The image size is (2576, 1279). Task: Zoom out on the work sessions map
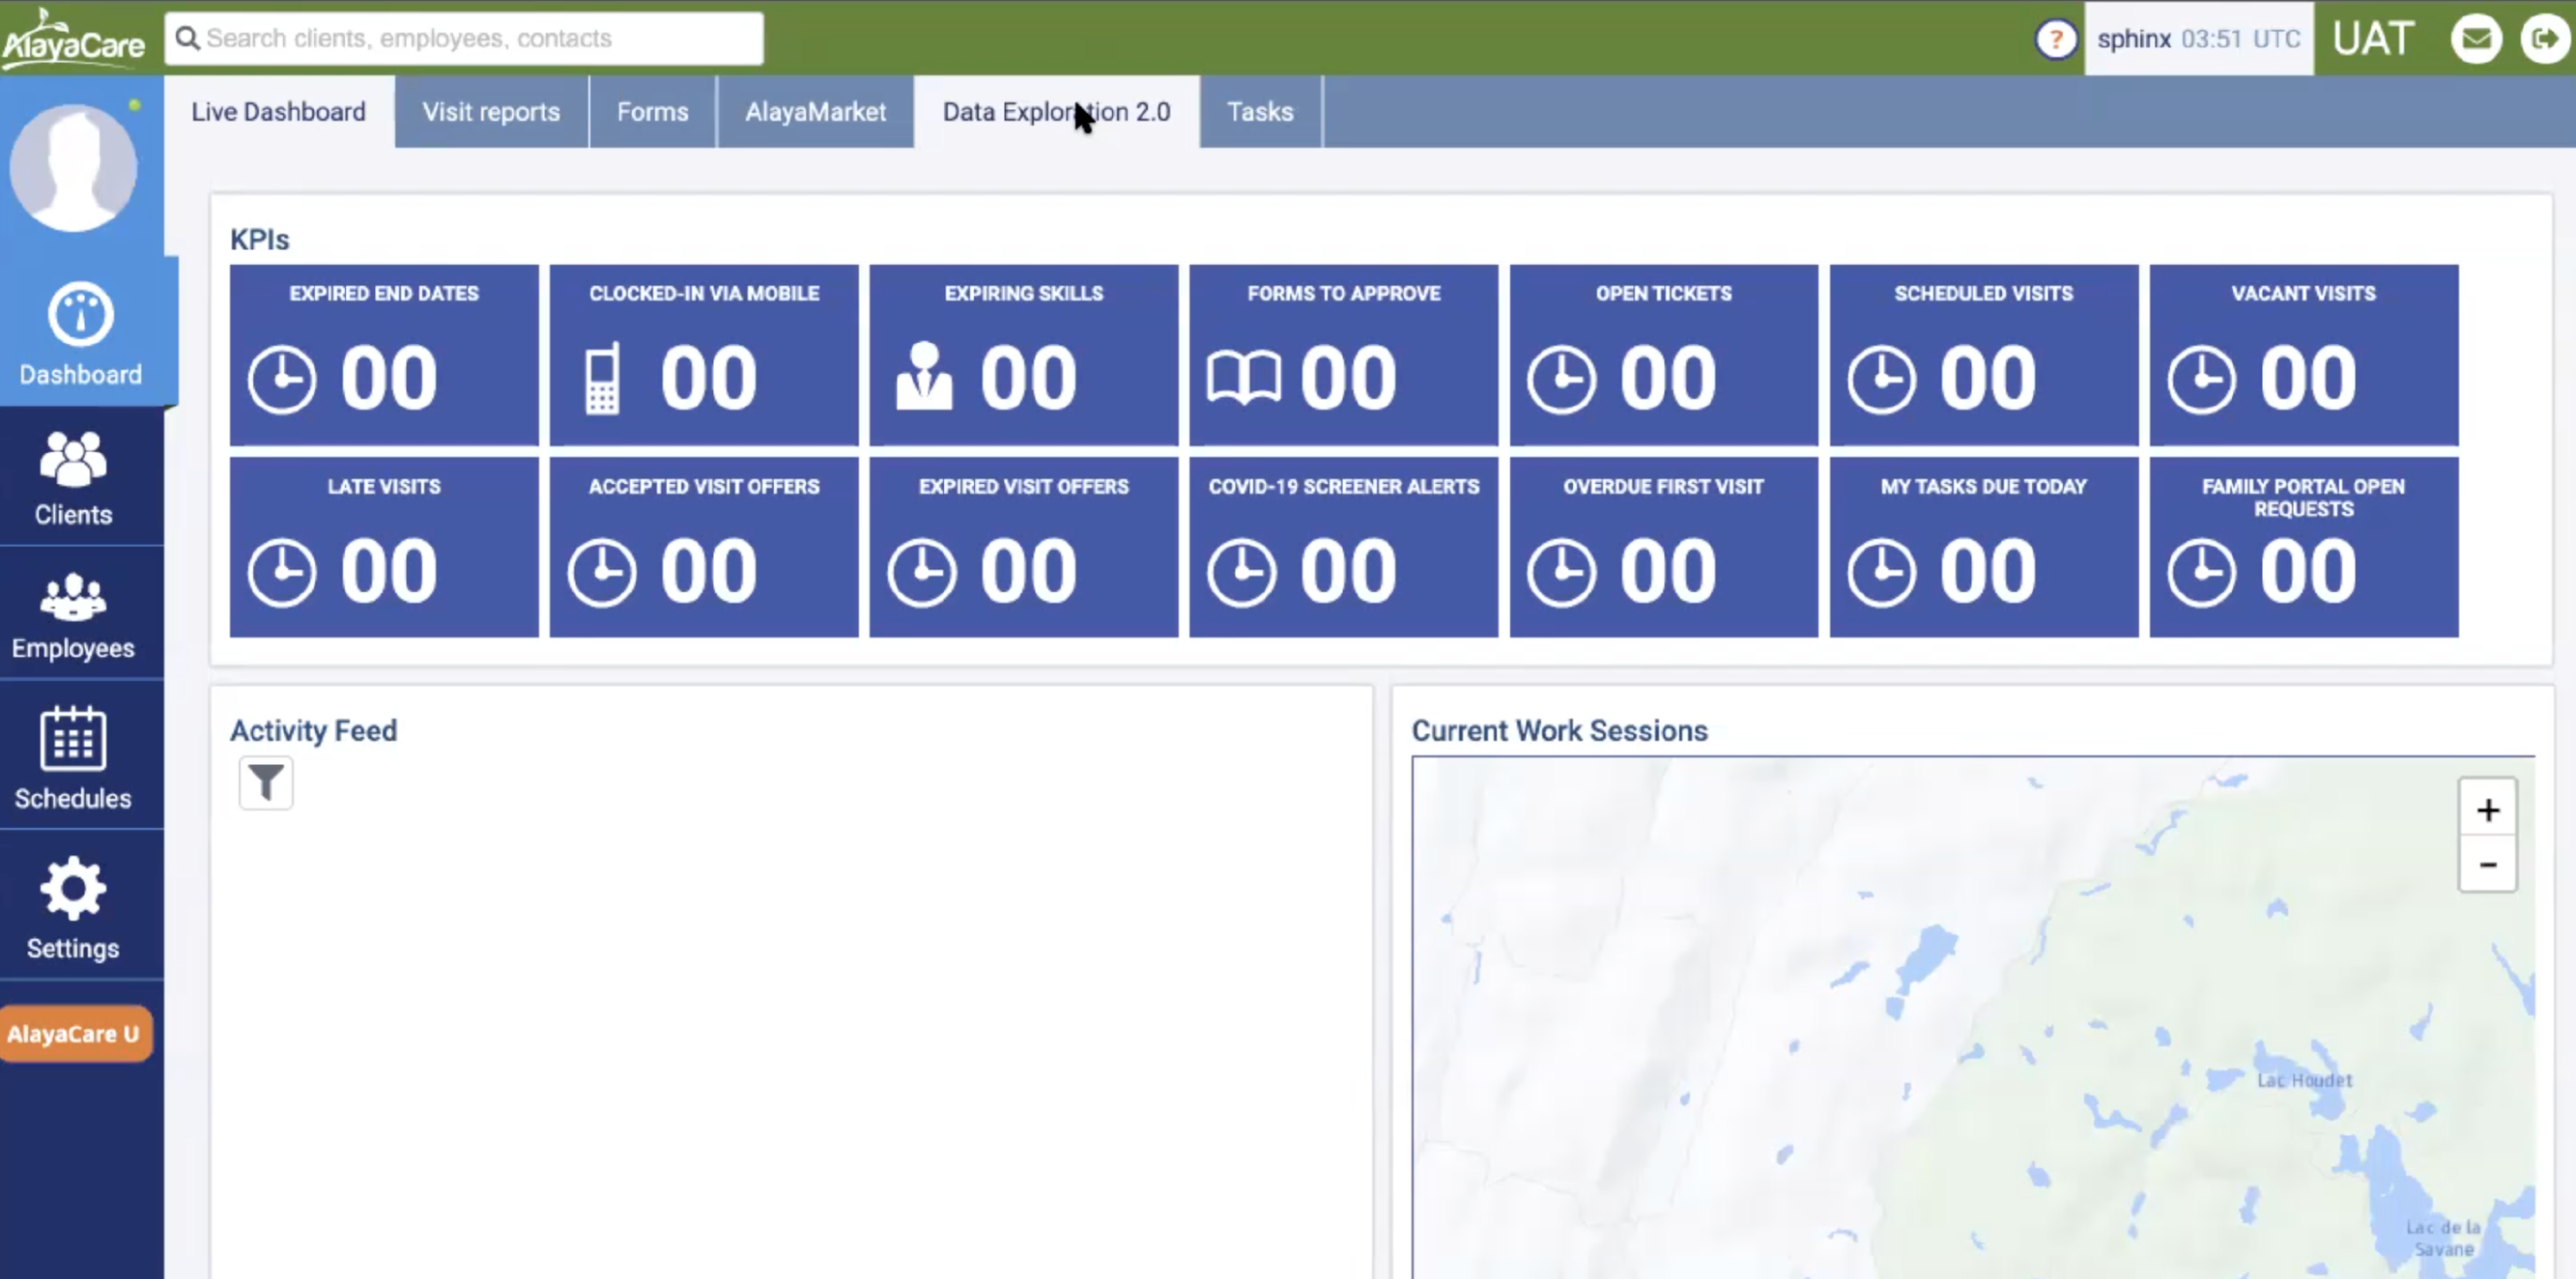pyautogui.click(x=2487, y=864)
